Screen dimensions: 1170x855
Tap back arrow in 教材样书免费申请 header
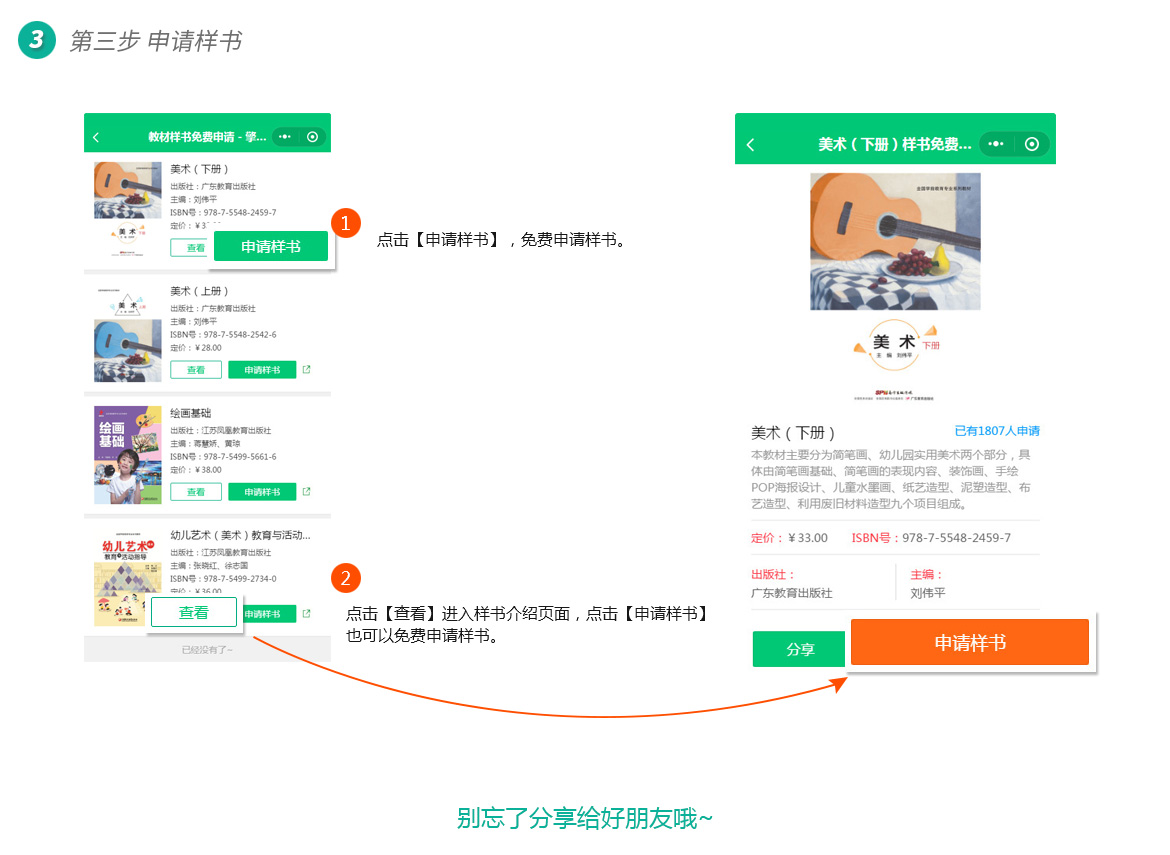tap(96, 137)
